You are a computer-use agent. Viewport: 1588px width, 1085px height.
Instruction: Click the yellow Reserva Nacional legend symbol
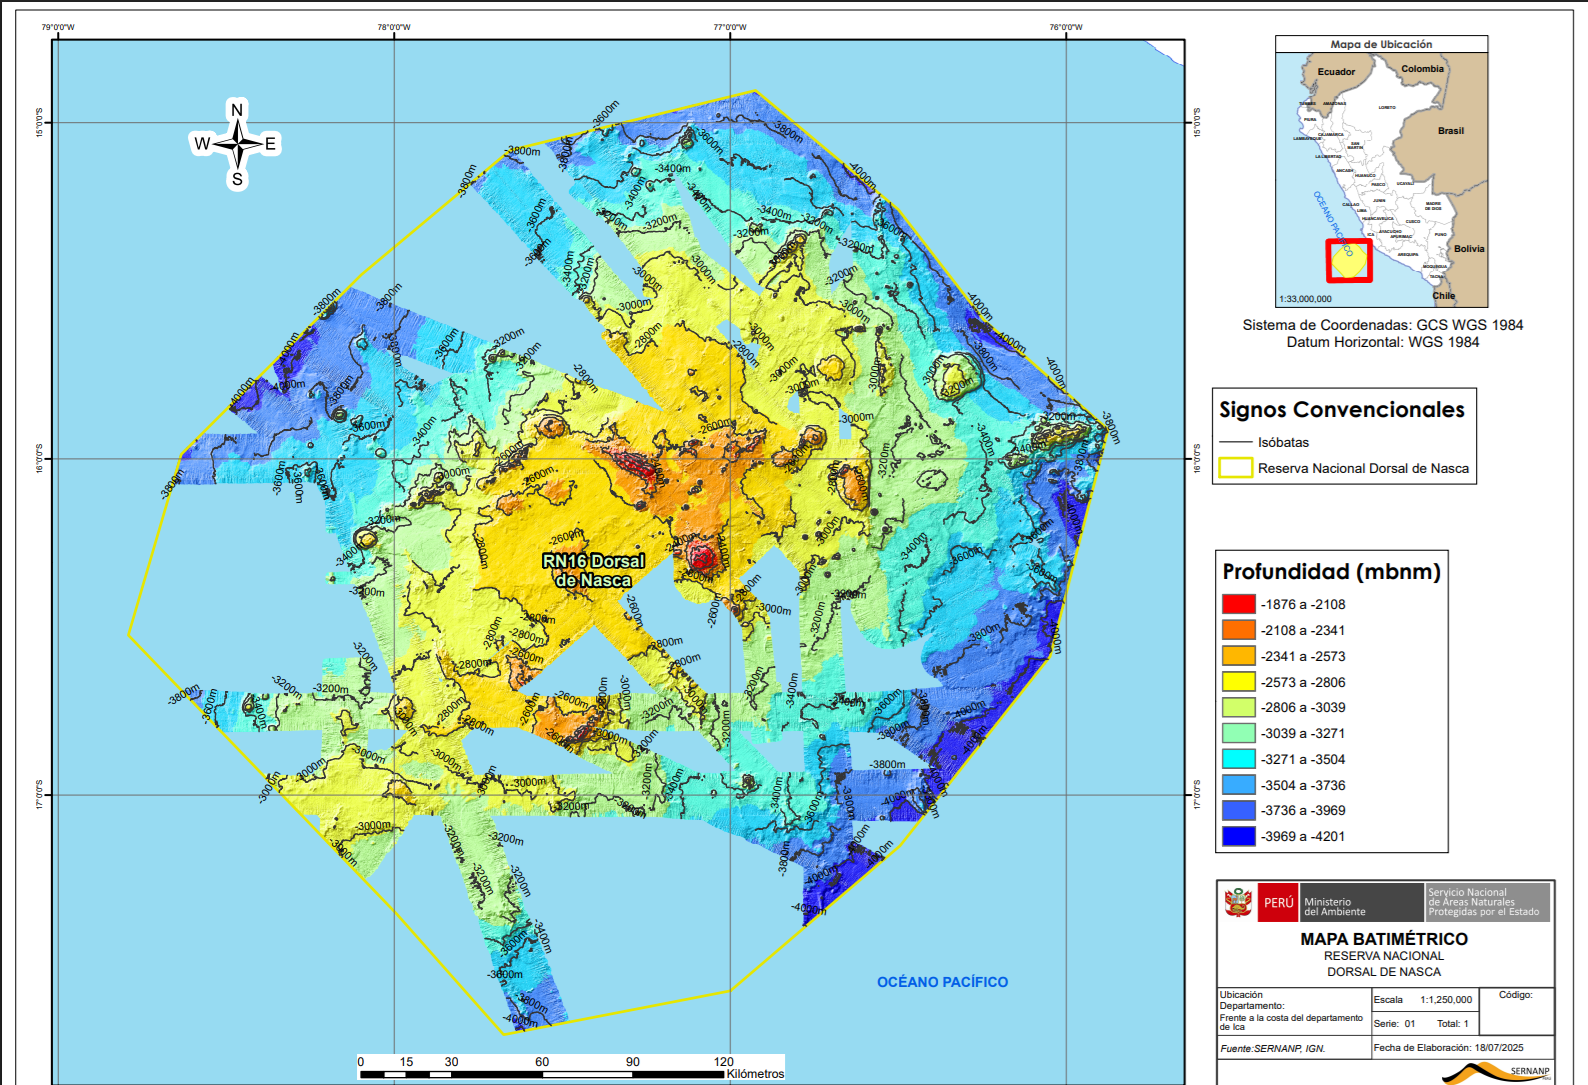[1235, 468]
